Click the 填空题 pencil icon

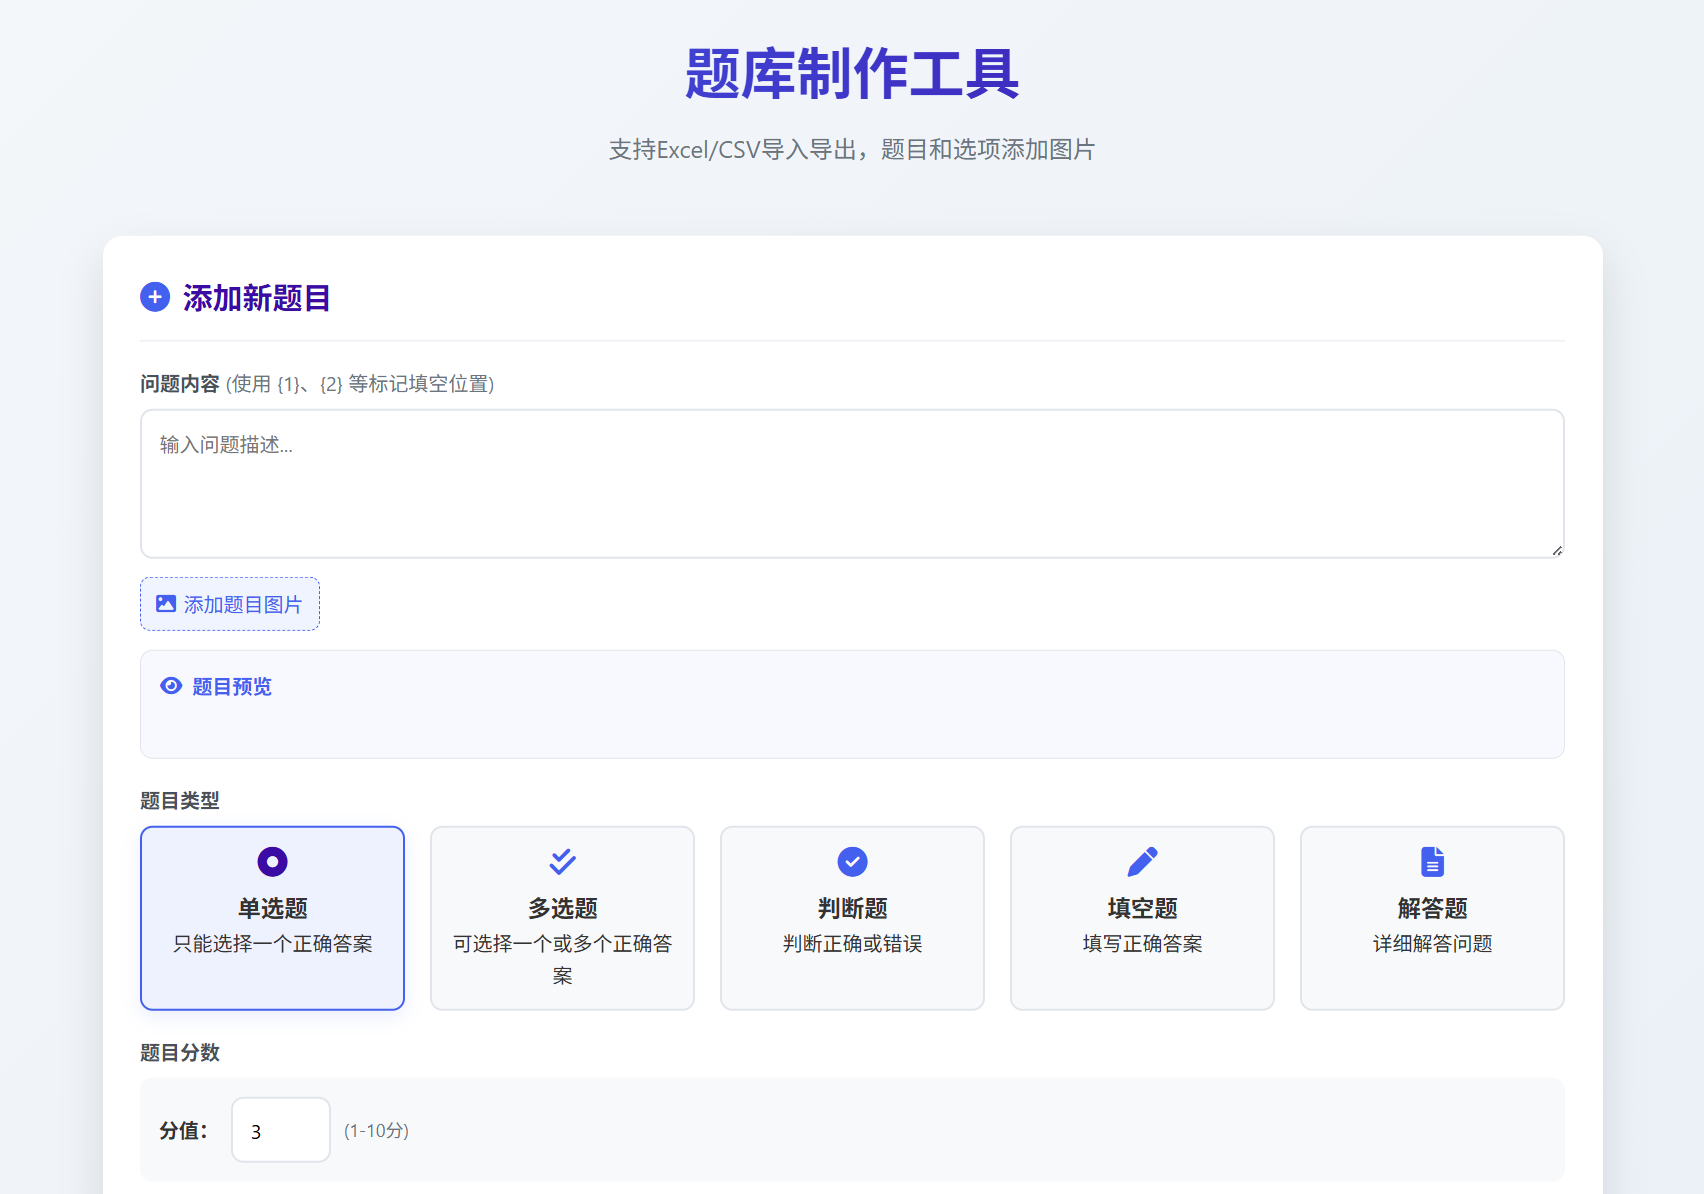tap(1142, 861)
